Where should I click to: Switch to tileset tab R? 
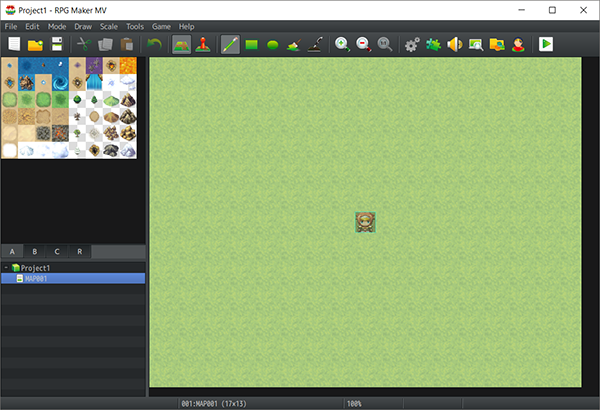pyautogui.click(x=80, y=252)
